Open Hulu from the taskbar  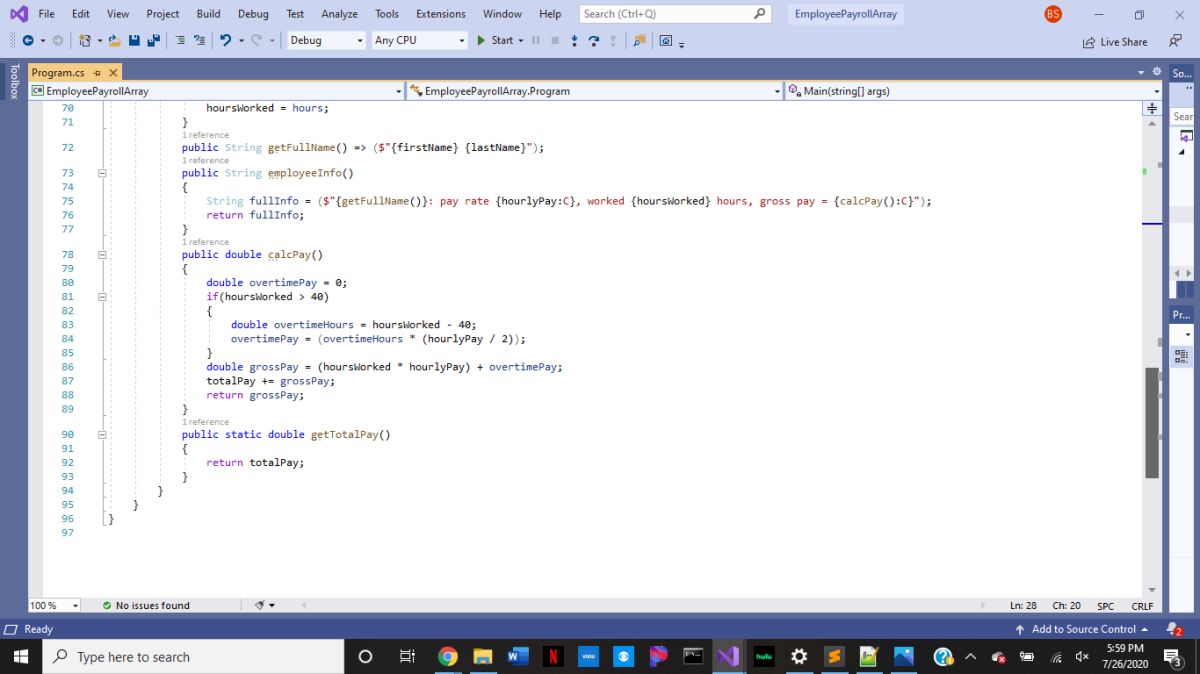pyautogui.click(x=764, y=657)
